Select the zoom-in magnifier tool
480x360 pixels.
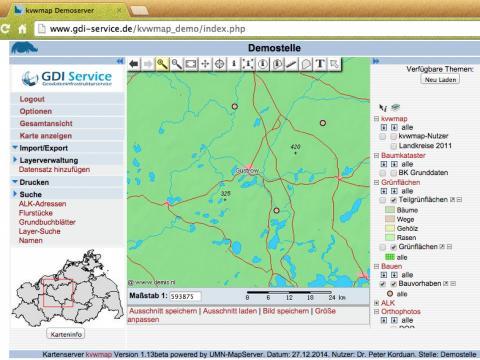[162, 64]
